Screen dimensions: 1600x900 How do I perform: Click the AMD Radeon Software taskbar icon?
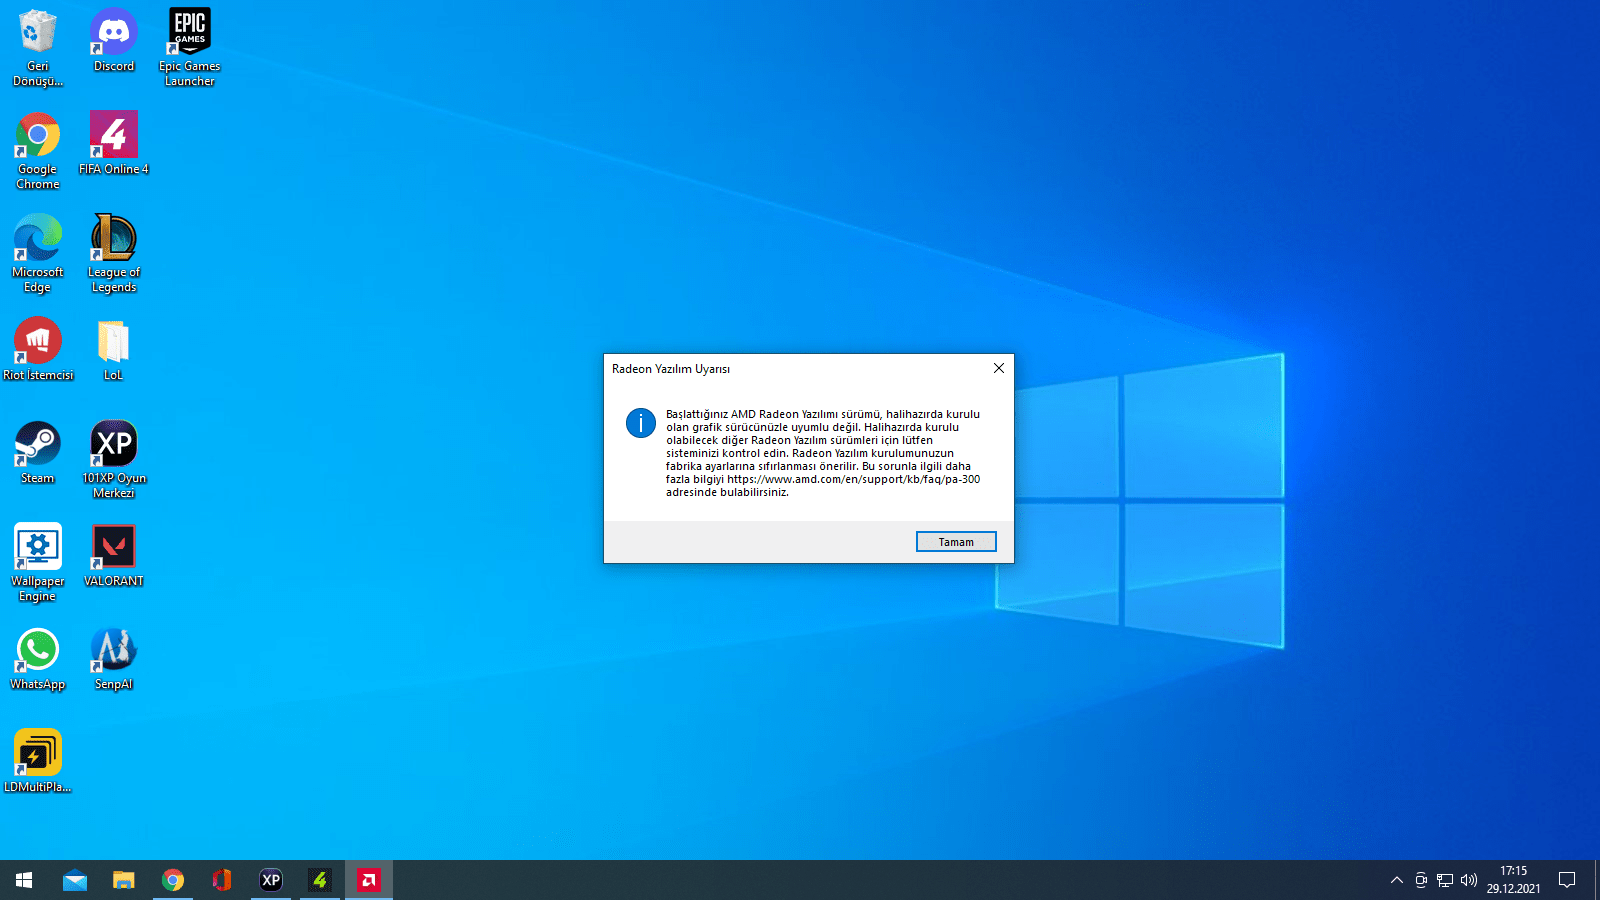pyautogui.click(x=369, y=880)
